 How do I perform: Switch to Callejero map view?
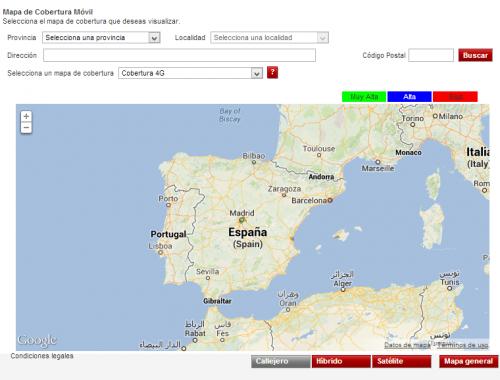[281, 361]
